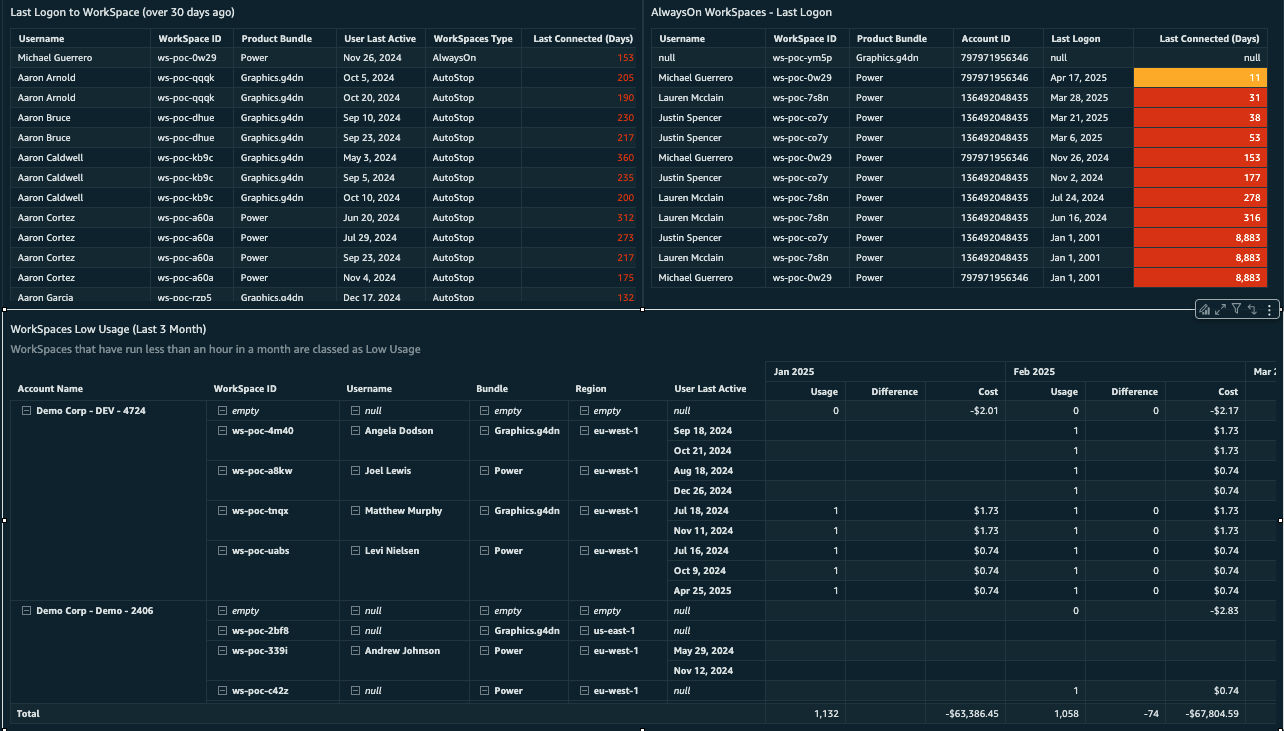This screenshot has width=1284, height=731.
Task: Click the User Last Active header in Low Usage
Action: pyautogui.click(x=710, y=389)
